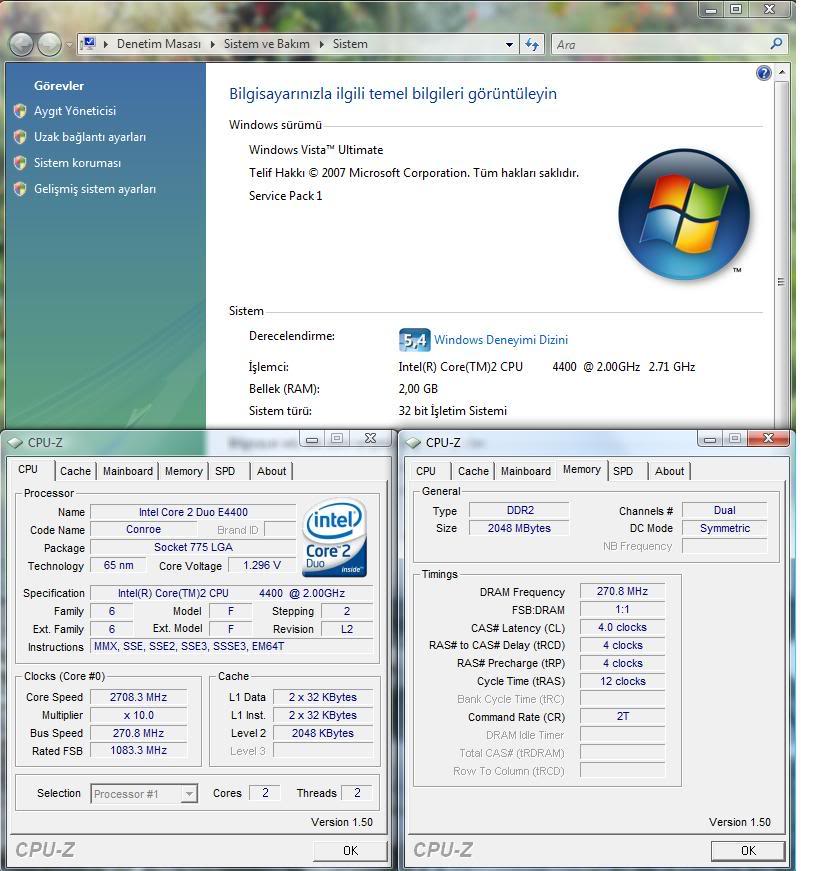
Task: Click the Channels # value Dual
Action: point(724,510)
